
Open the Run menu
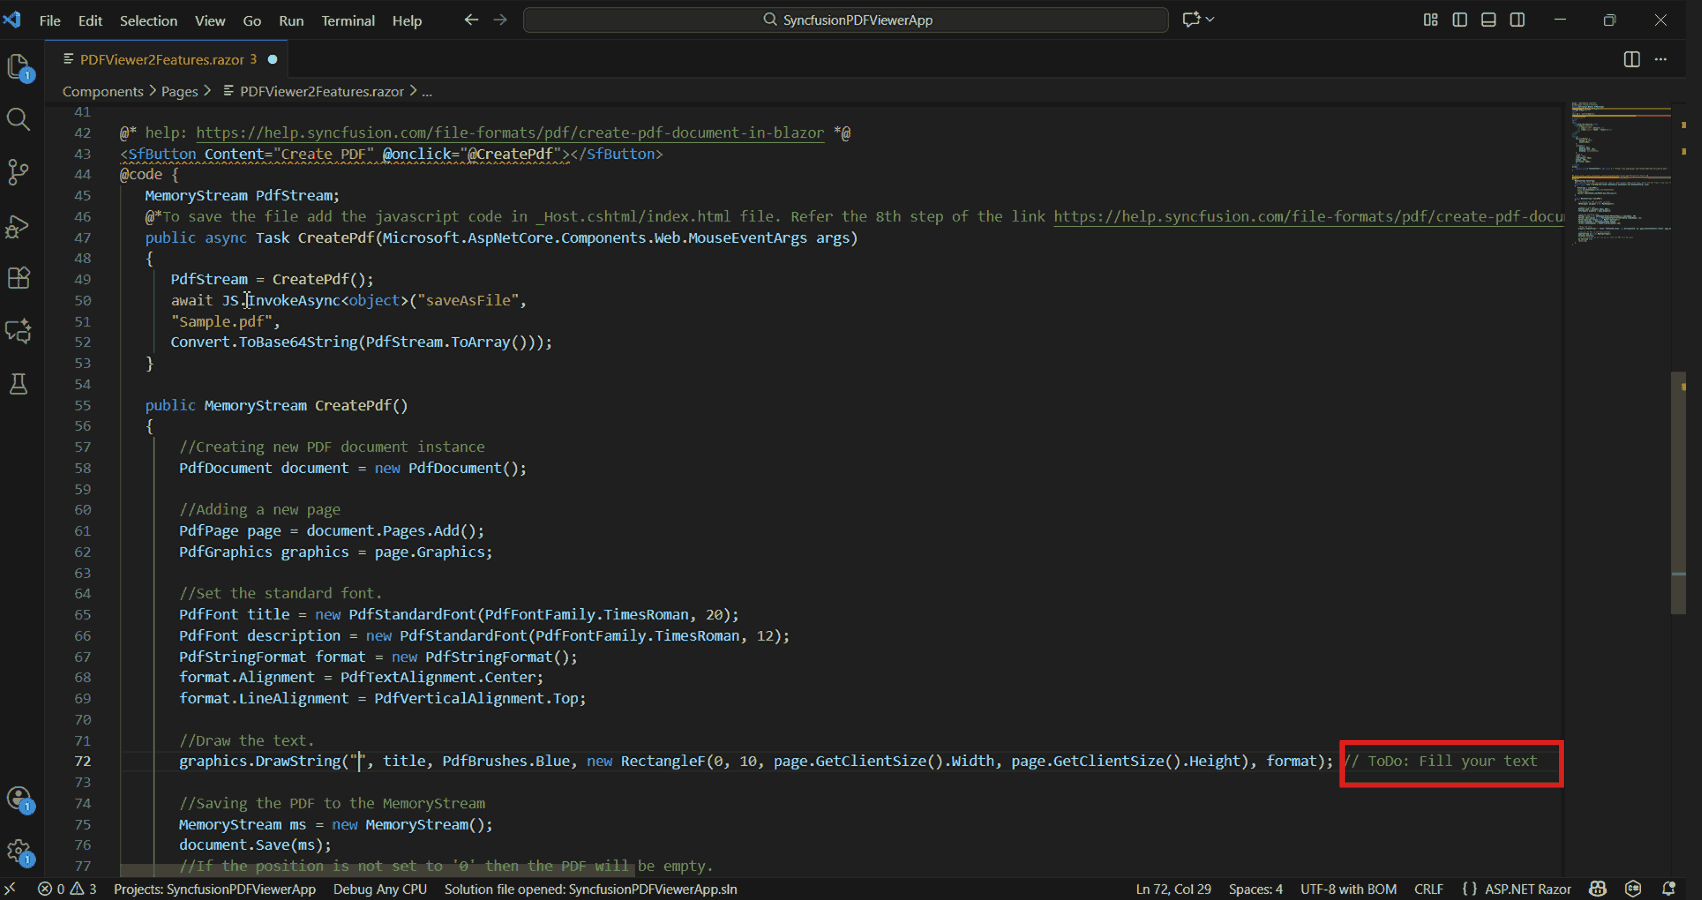[291, 20]
